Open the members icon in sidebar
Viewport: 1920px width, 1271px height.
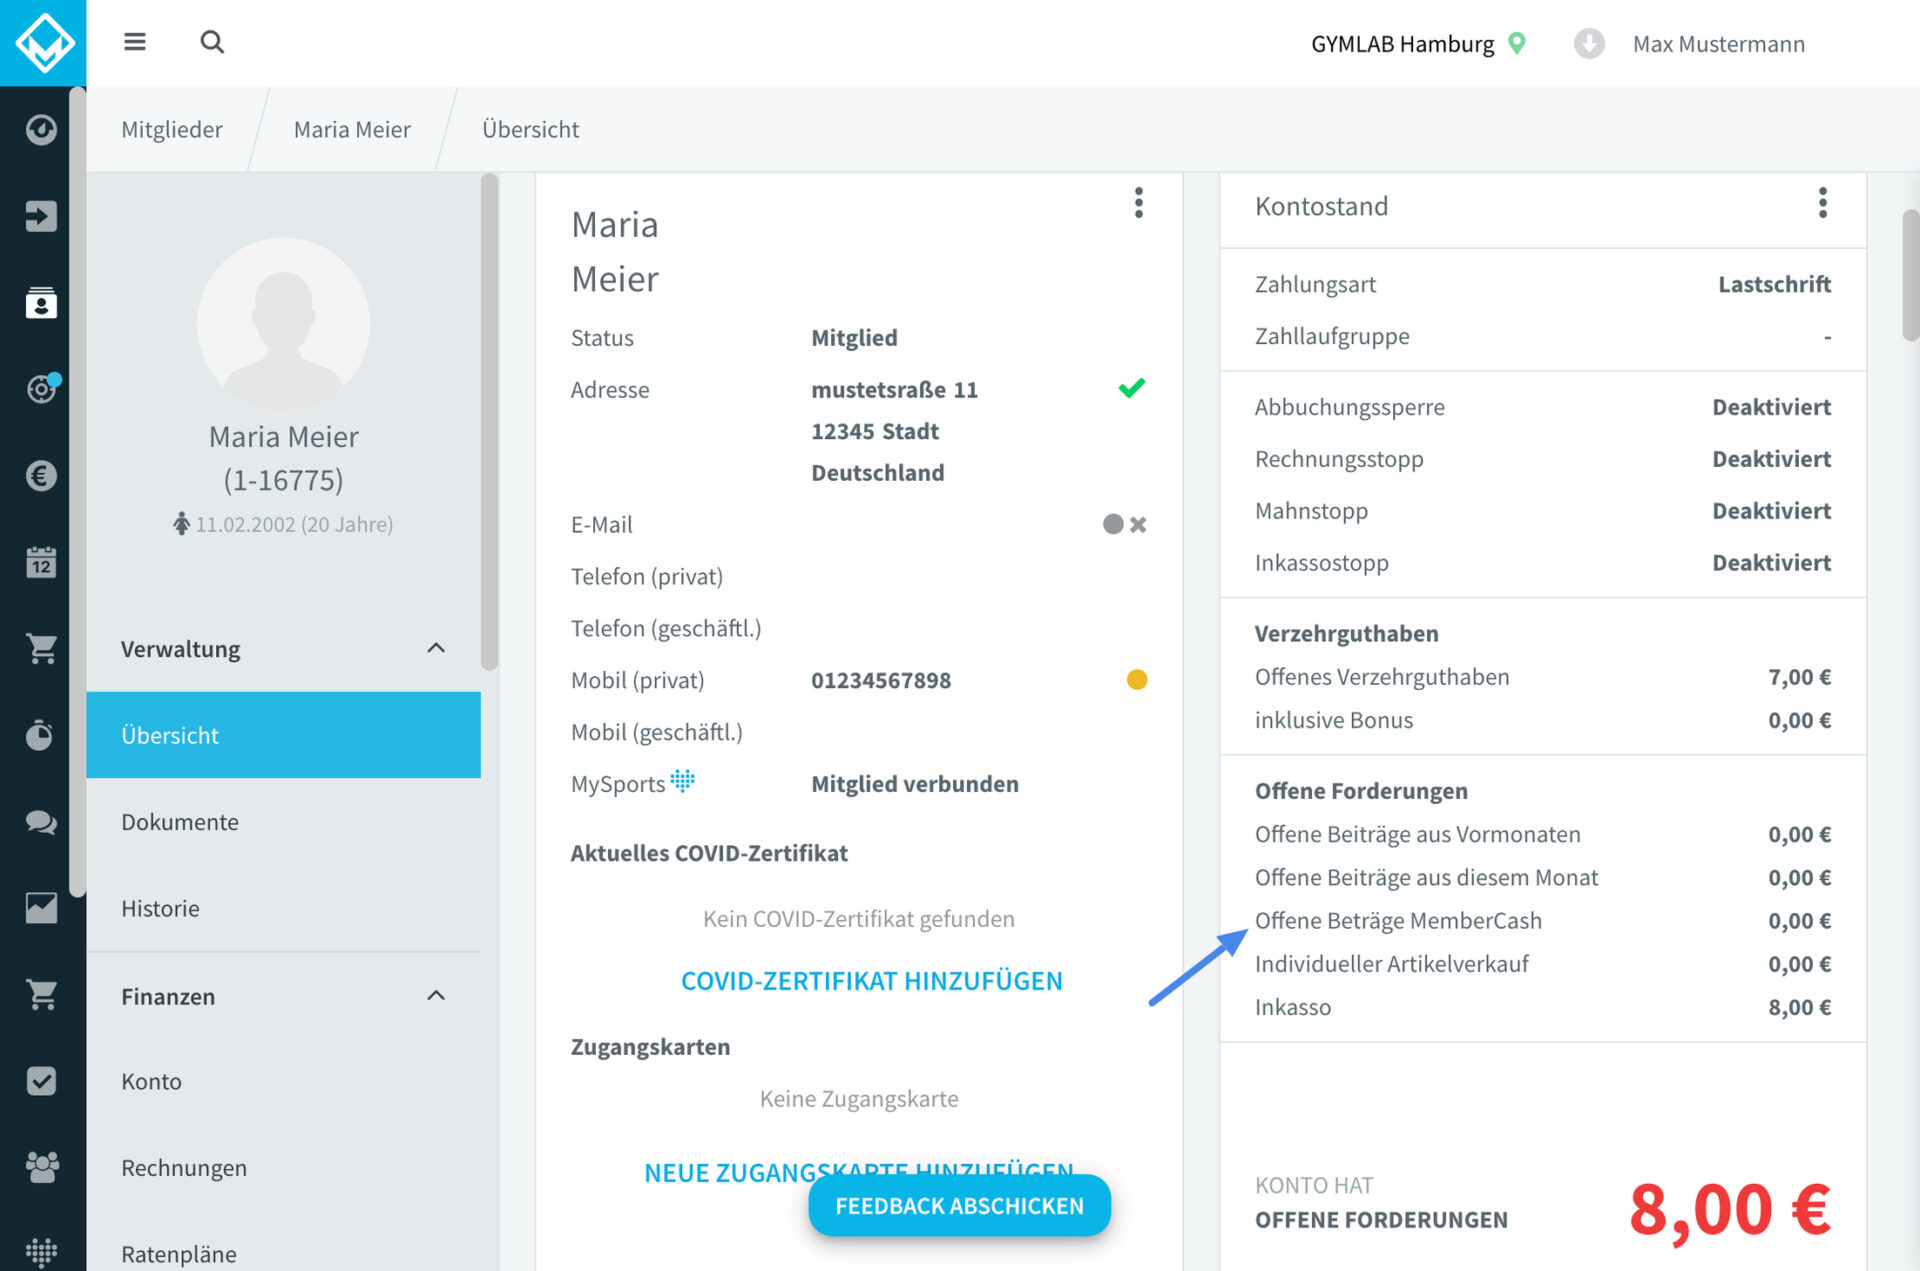[x=41, y=302]
